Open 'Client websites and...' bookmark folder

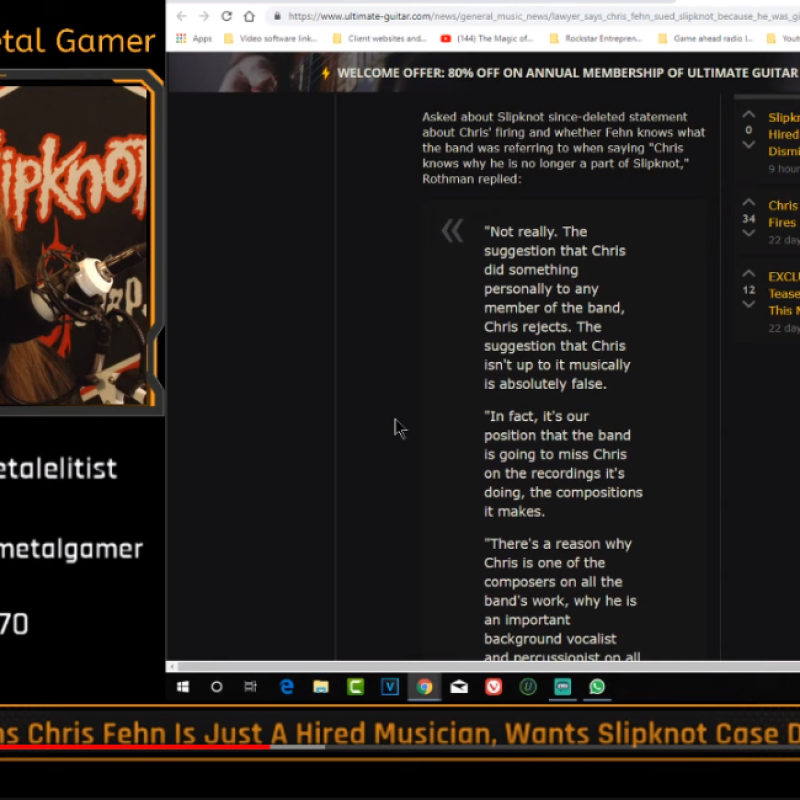coord(380,39)
